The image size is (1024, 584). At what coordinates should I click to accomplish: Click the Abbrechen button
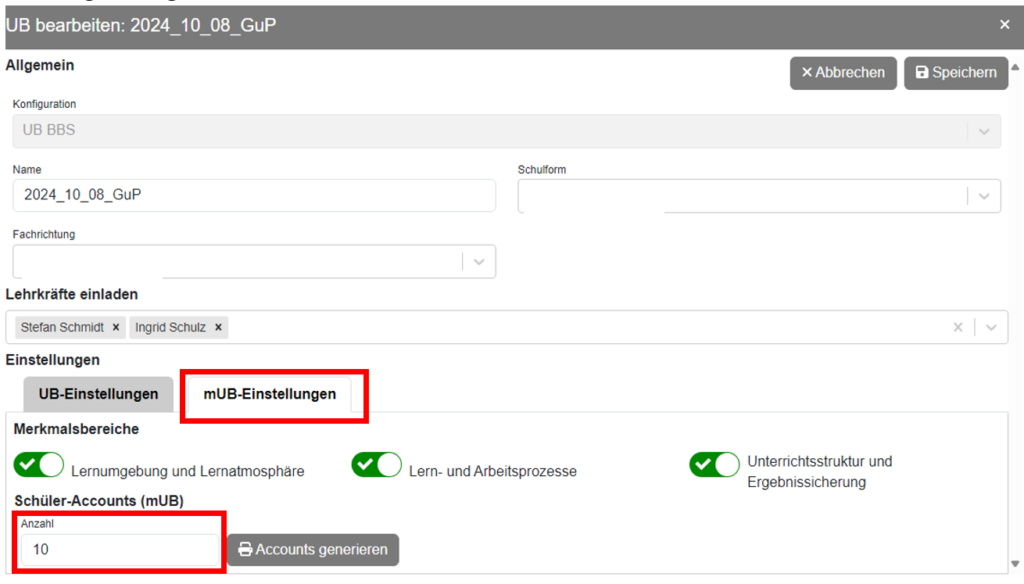pyautogui.click(x=843, y=73)
